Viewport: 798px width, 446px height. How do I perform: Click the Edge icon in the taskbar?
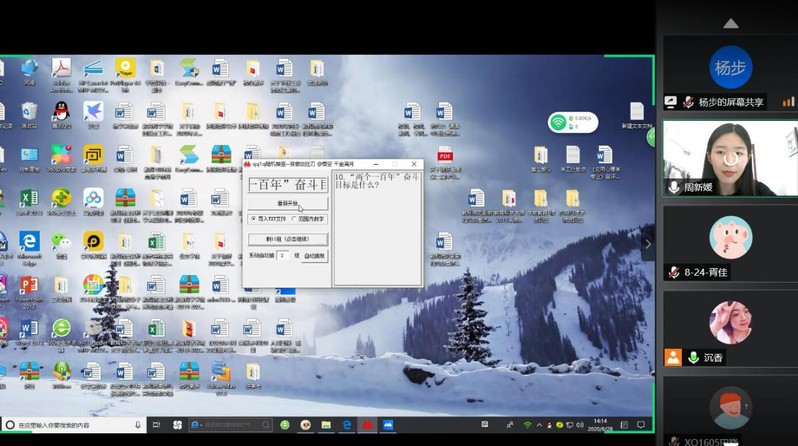[x=347, y=425]
